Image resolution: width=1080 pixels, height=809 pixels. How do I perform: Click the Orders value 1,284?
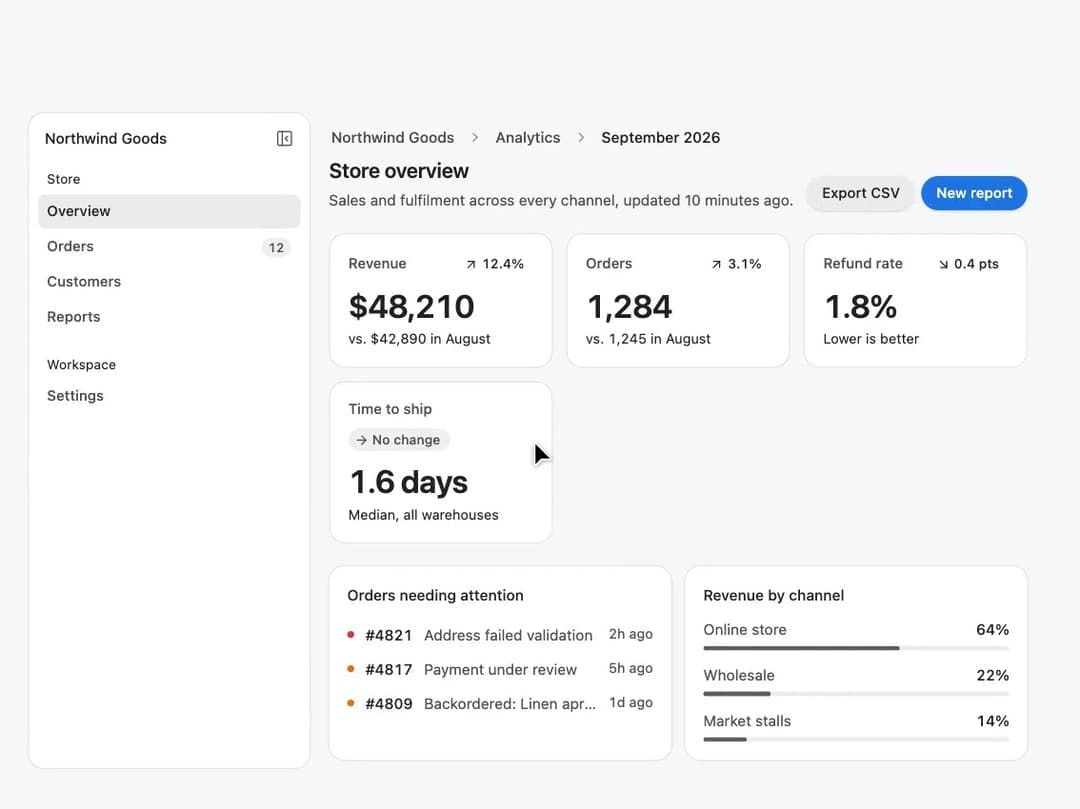click(629, 307)
